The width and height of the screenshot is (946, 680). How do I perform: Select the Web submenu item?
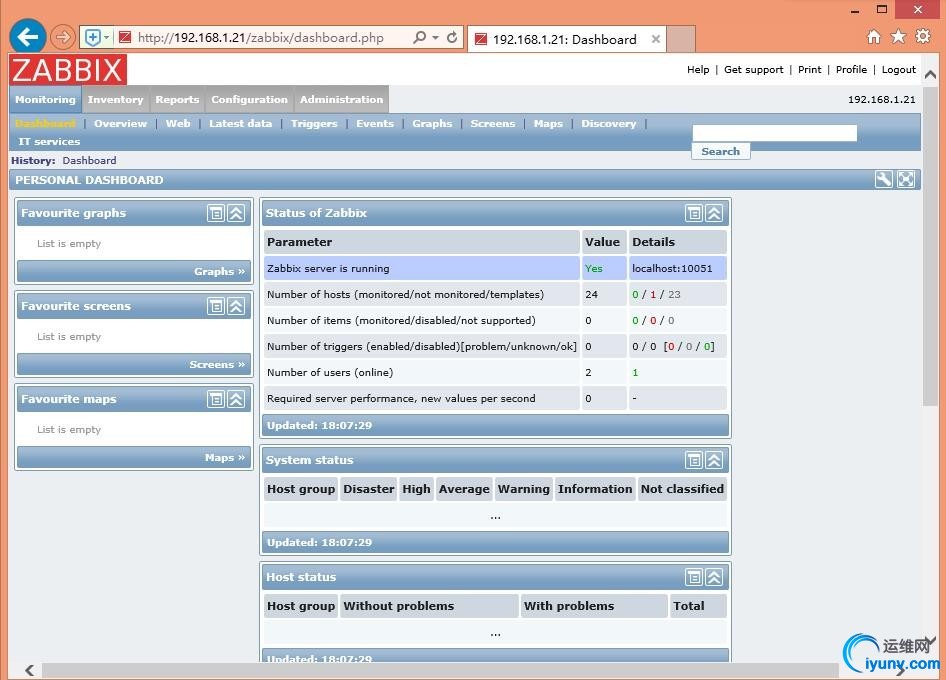(x=178, y=124)
